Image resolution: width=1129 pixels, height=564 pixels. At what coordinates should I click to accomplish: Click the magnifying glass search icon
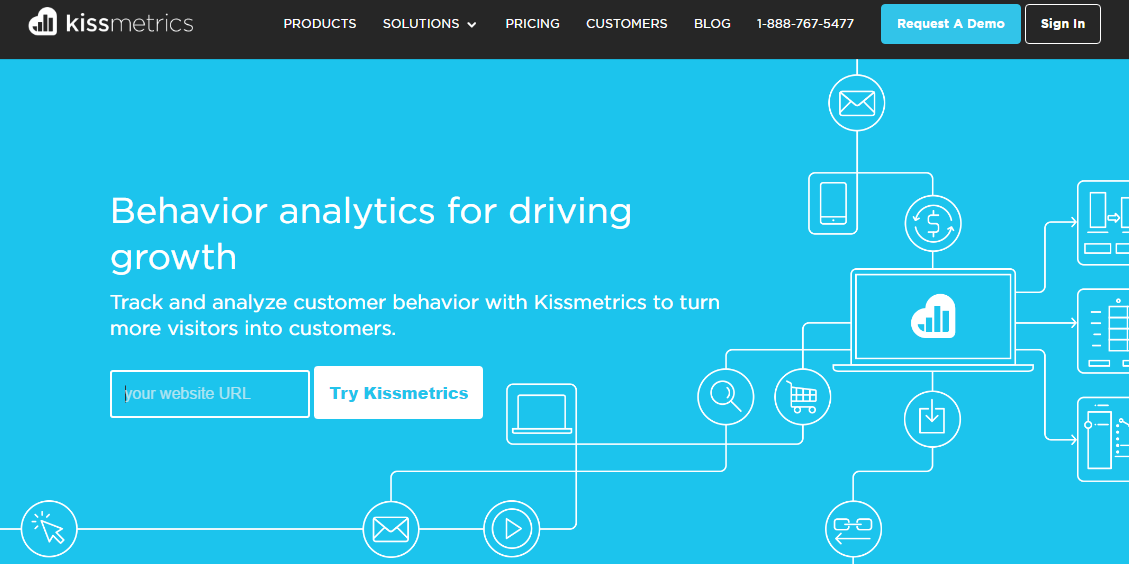tap(726, 396)
